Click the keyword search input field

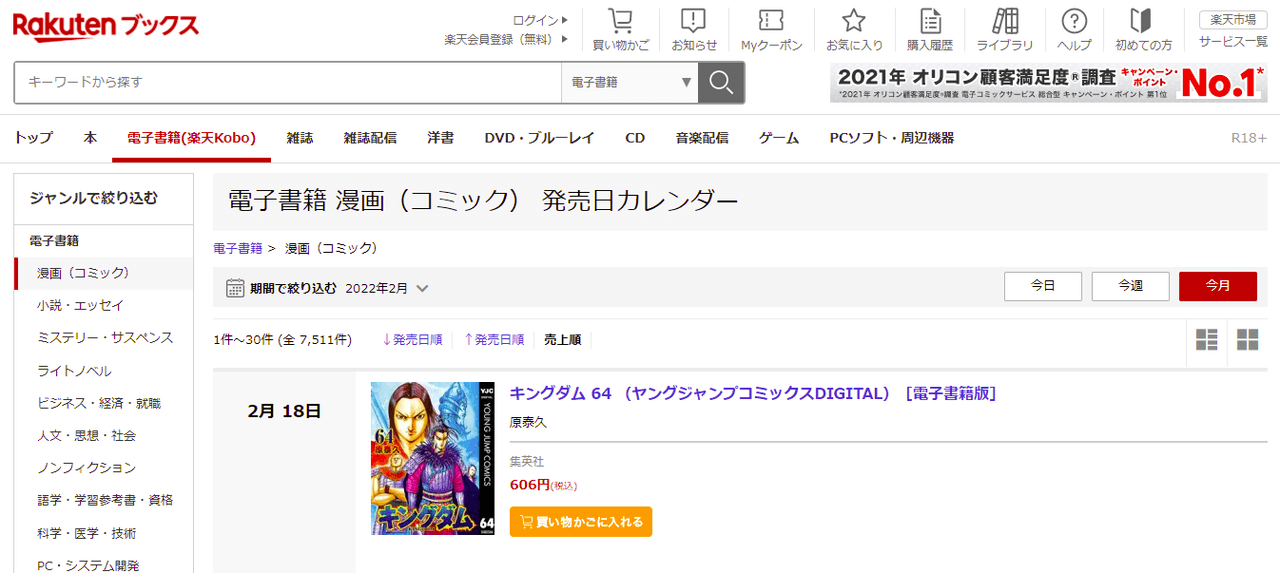pyautogui.click(x=287, y=82)
